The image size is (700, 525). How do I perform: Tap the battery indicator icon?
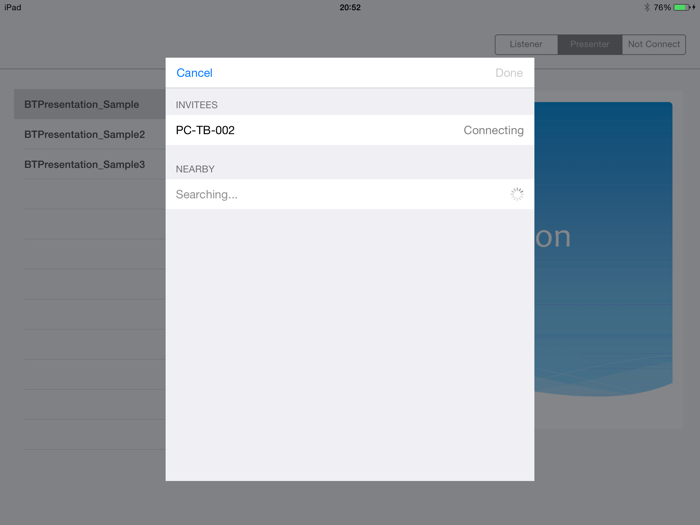[682, 7]
